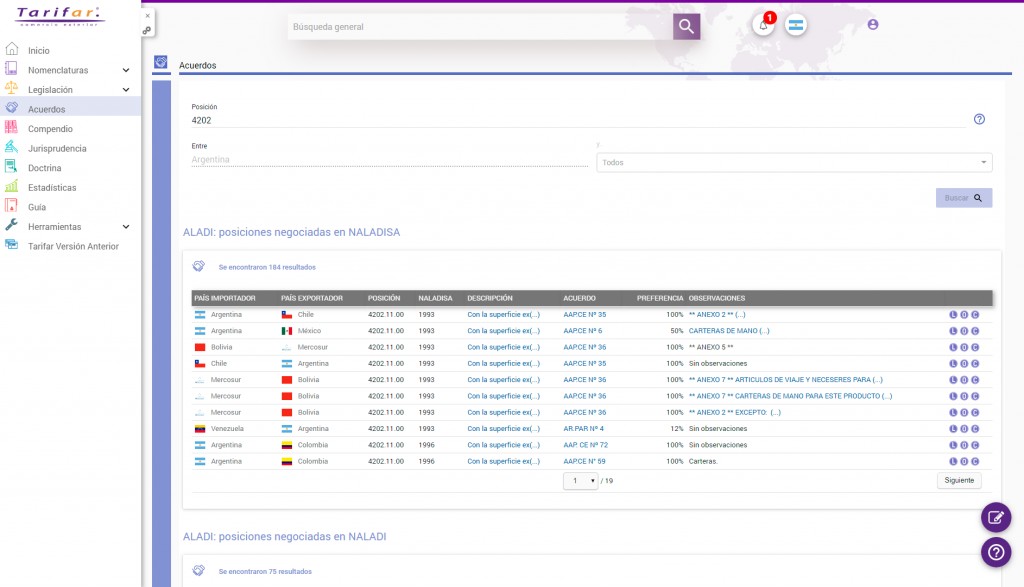Open the notifications bell
This screenshot has width=1024, height=587.
763,25
